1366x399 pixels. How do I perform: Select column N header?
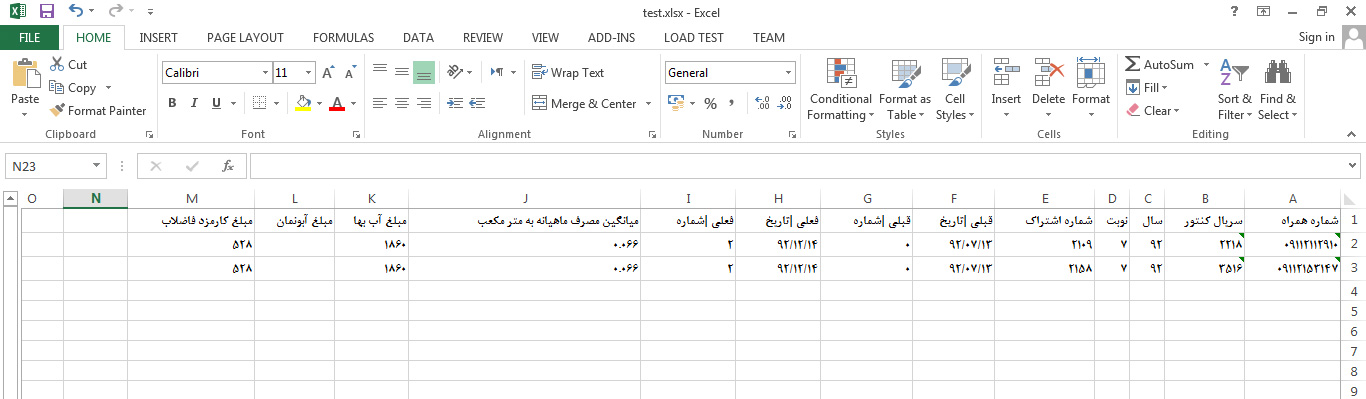coord(95,198)
